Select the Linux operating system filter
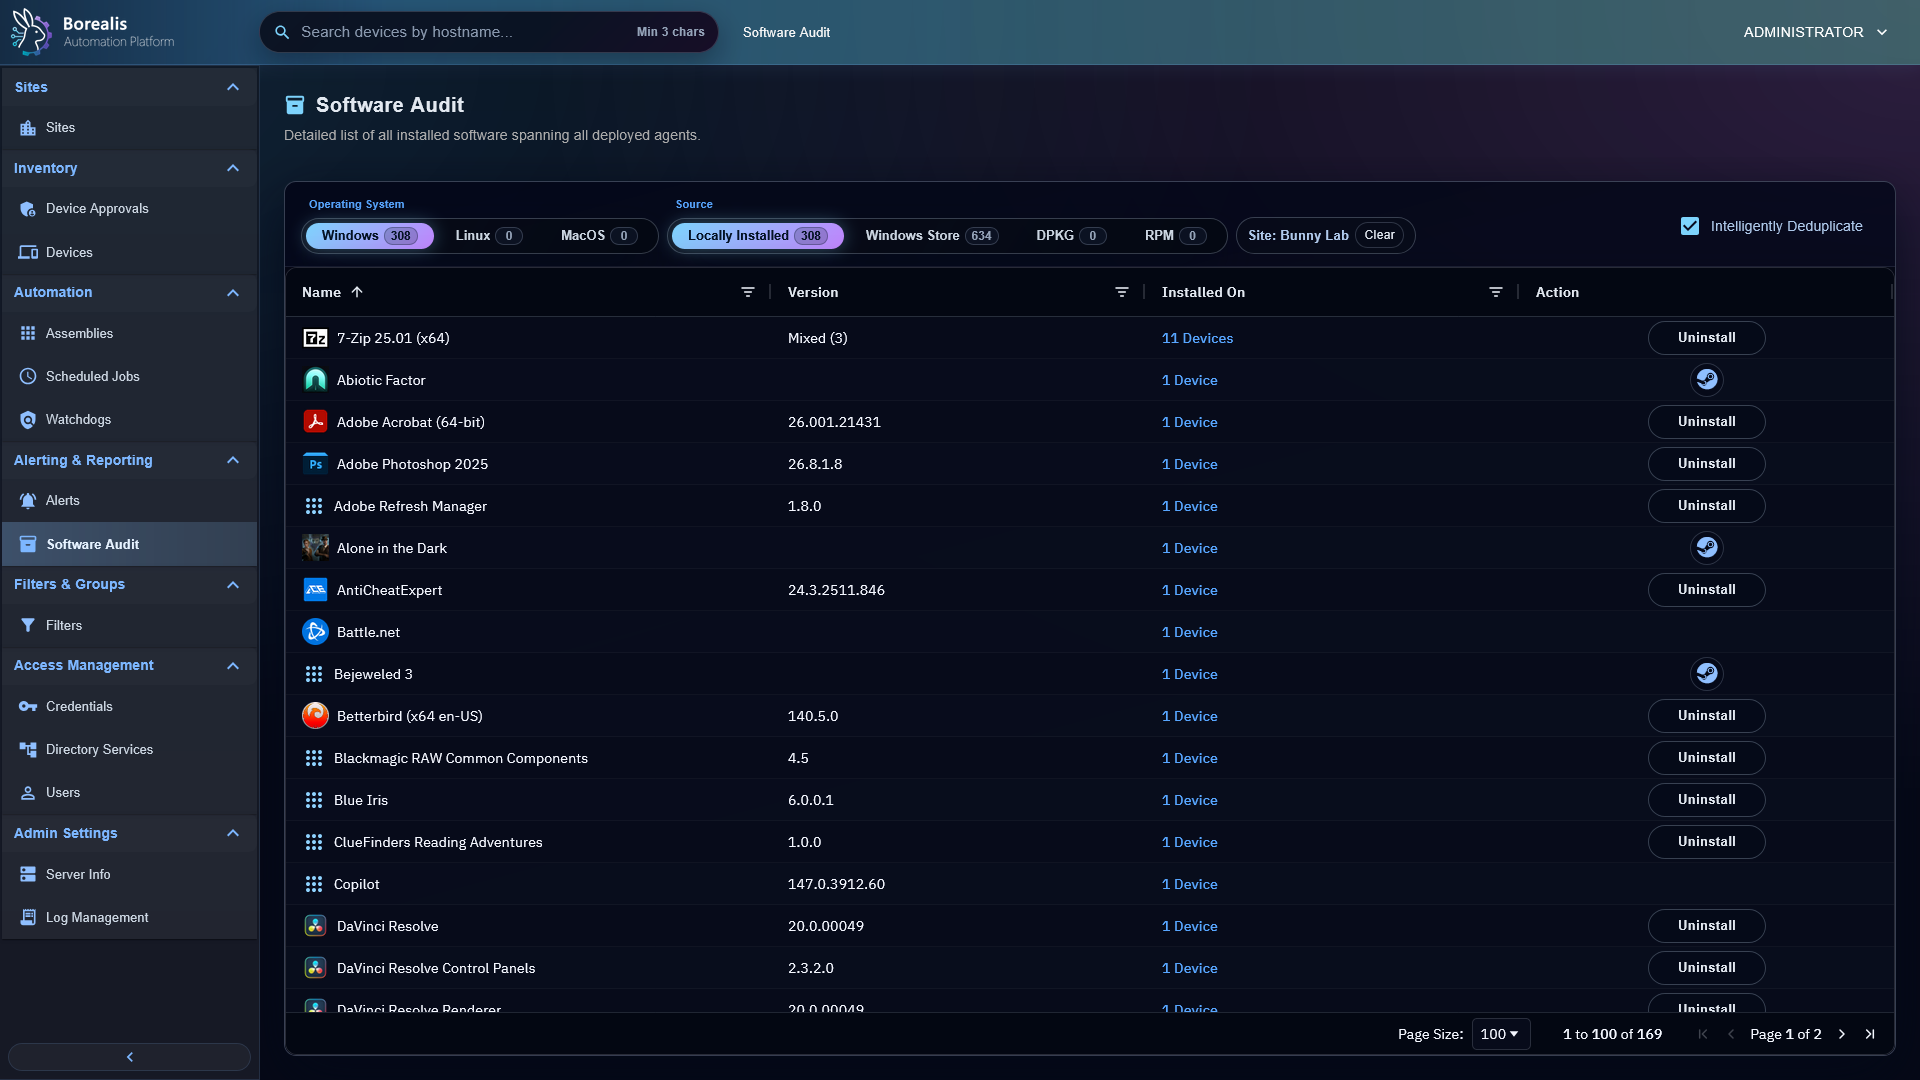Screen dimensions: 1920x1080 [x=488, y=236]
